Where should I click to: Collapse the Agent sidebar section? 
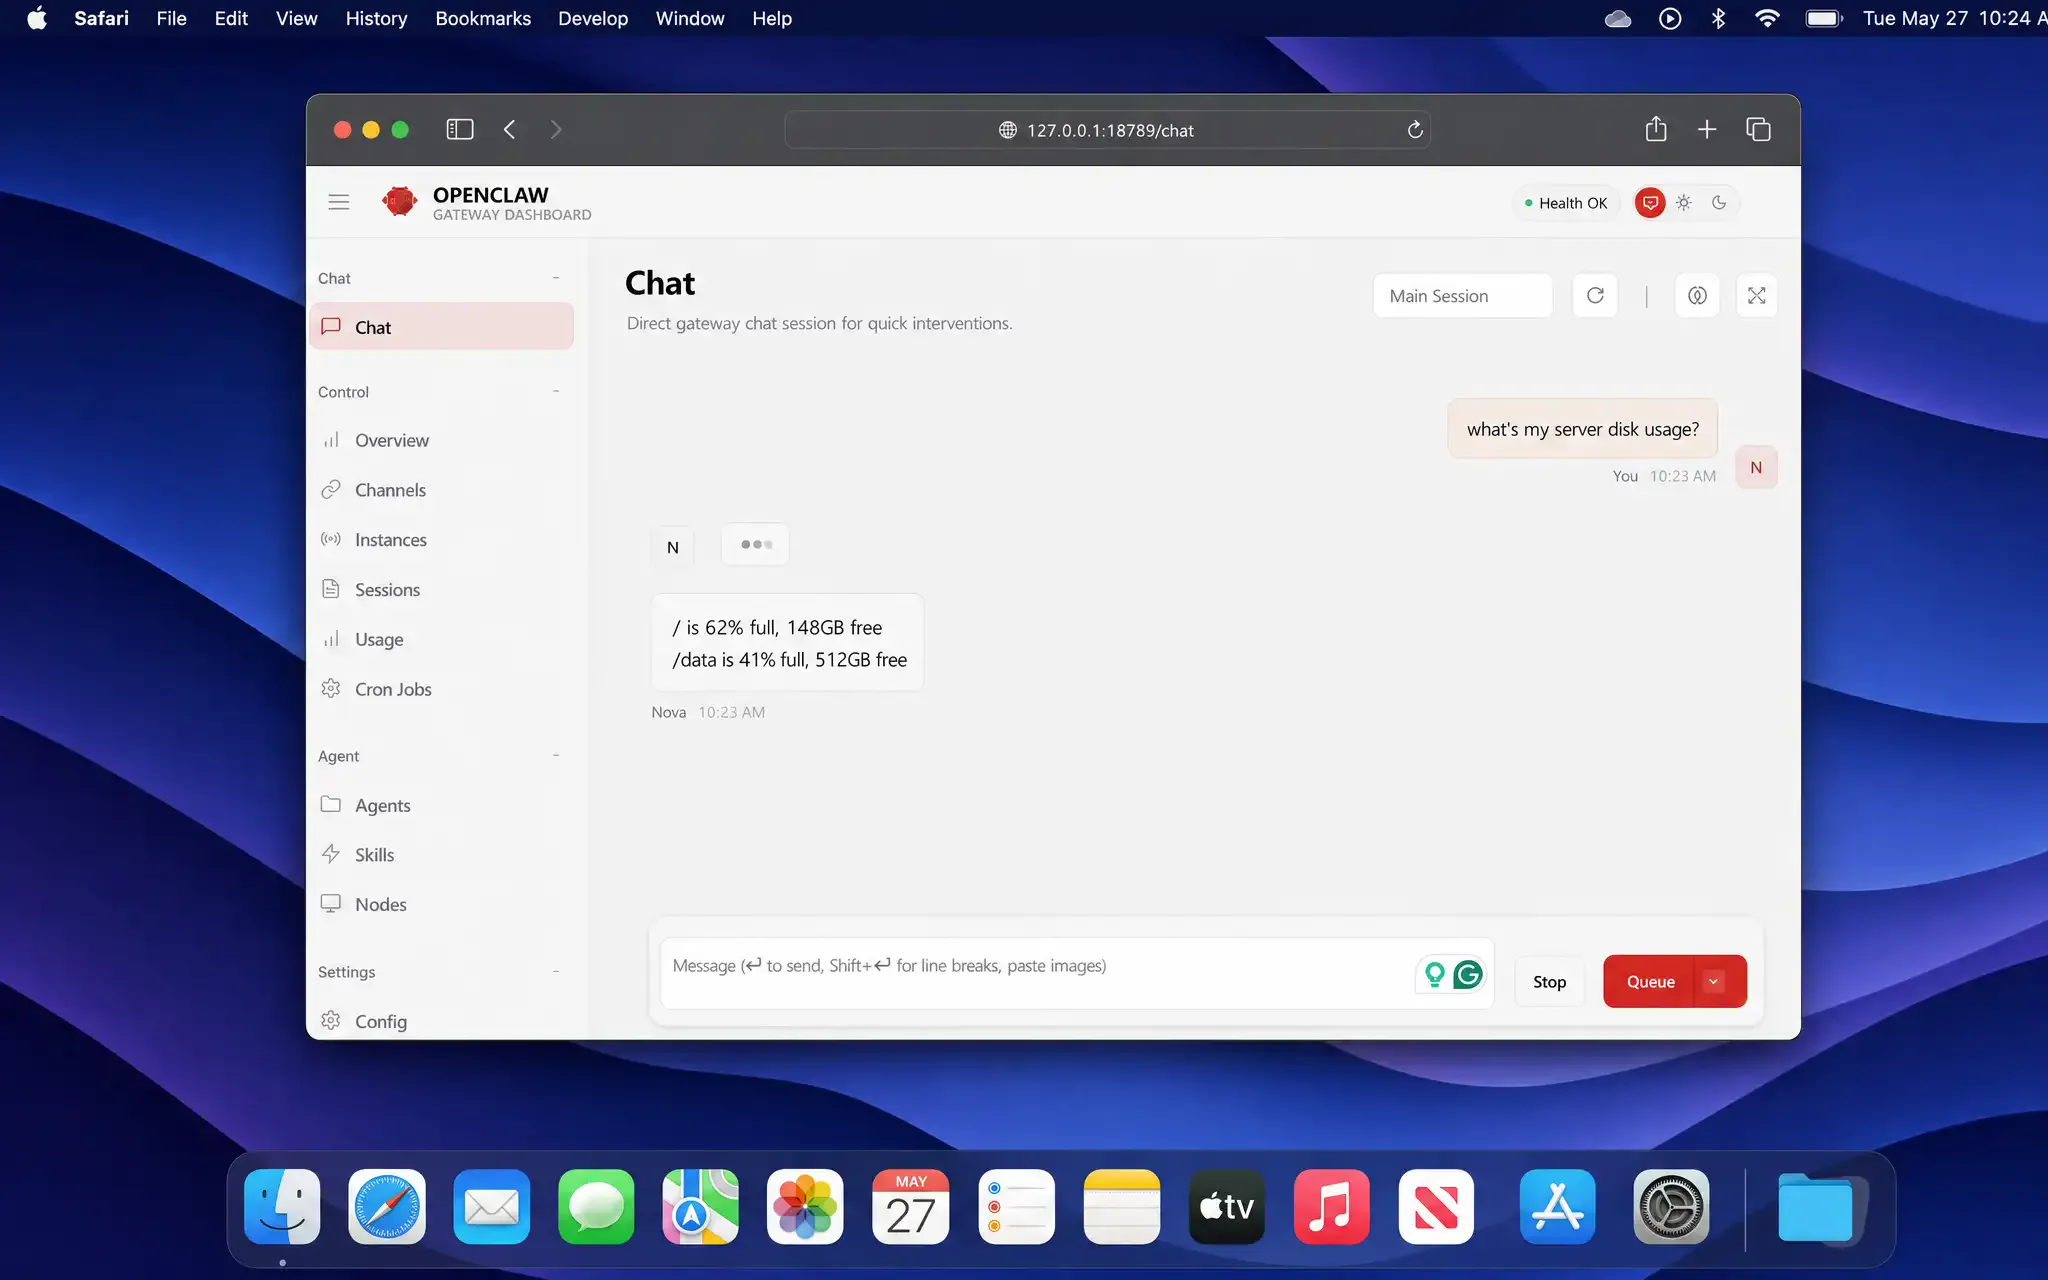[556, 756]
